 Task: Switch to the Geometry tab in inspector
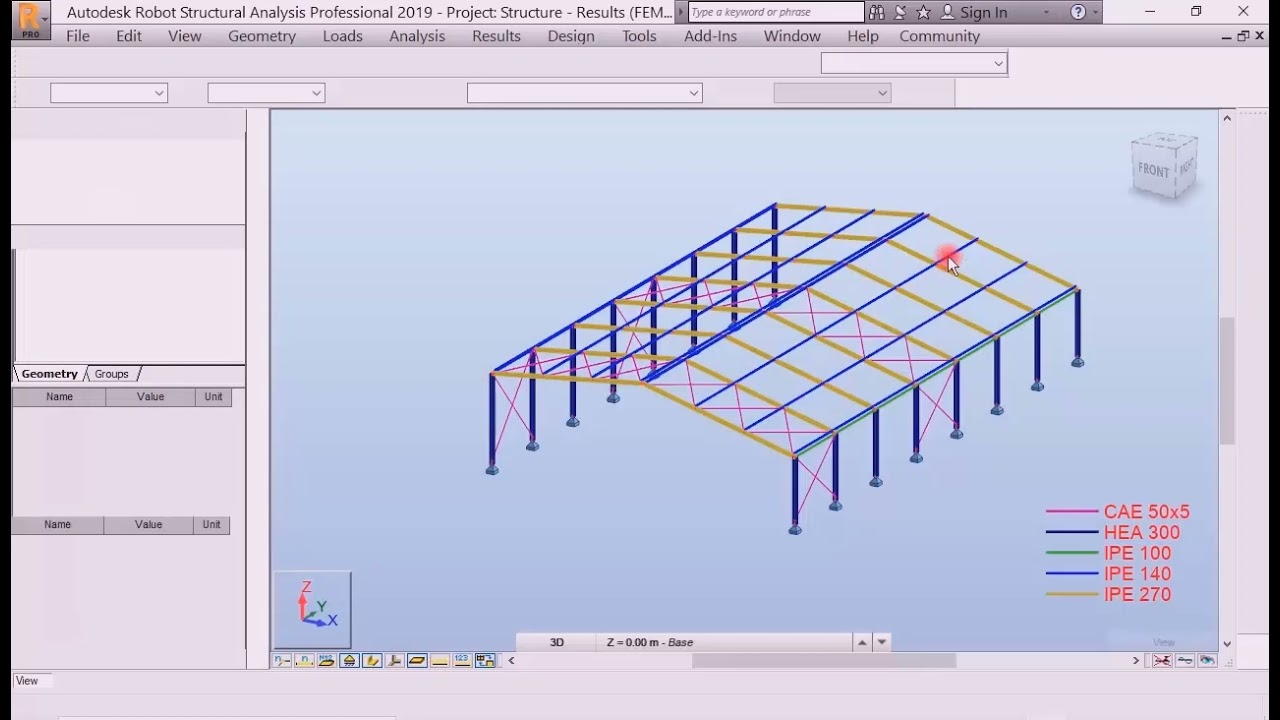50,374
